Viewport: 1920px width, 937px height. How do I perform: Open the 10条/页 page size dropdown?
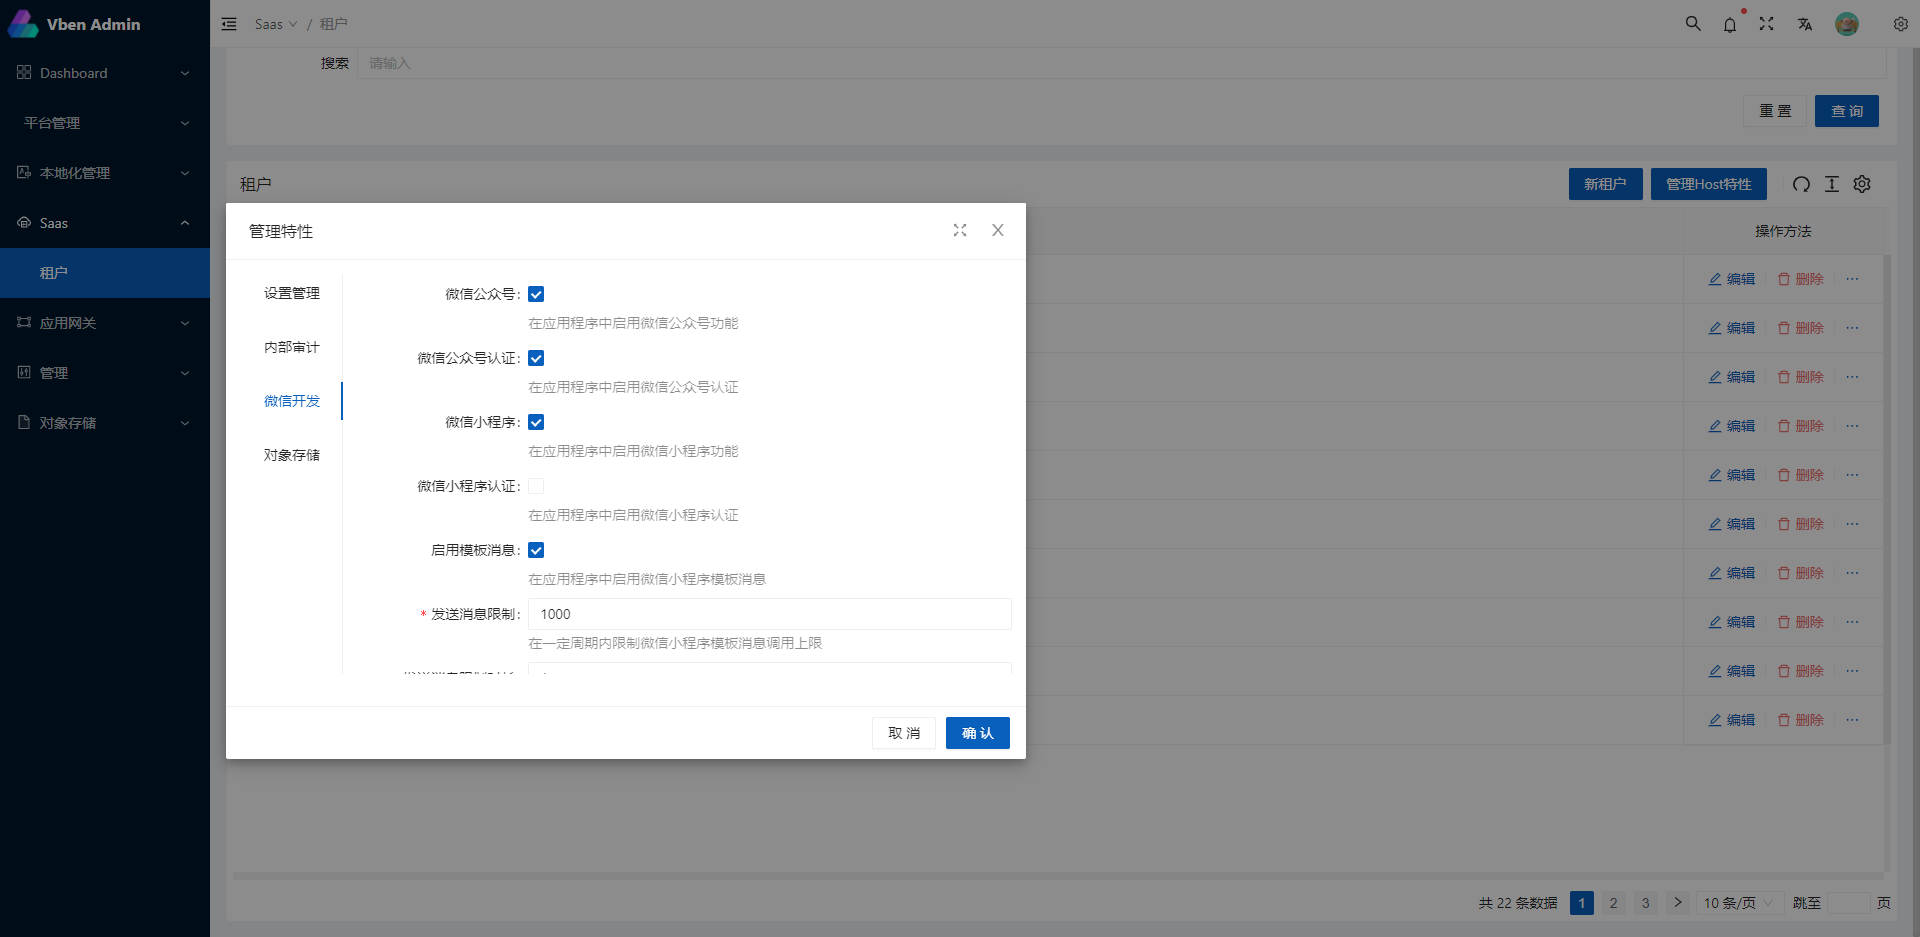tap(1738, 903)
